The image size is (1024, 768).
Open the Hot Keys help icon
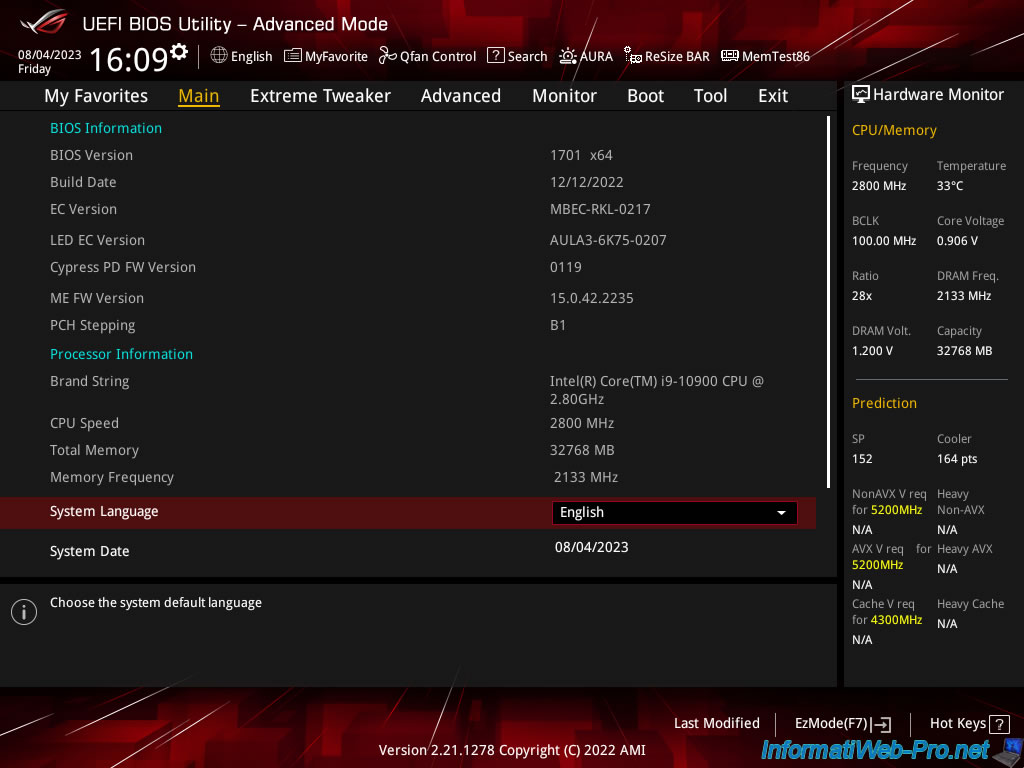coord(1000,724)
